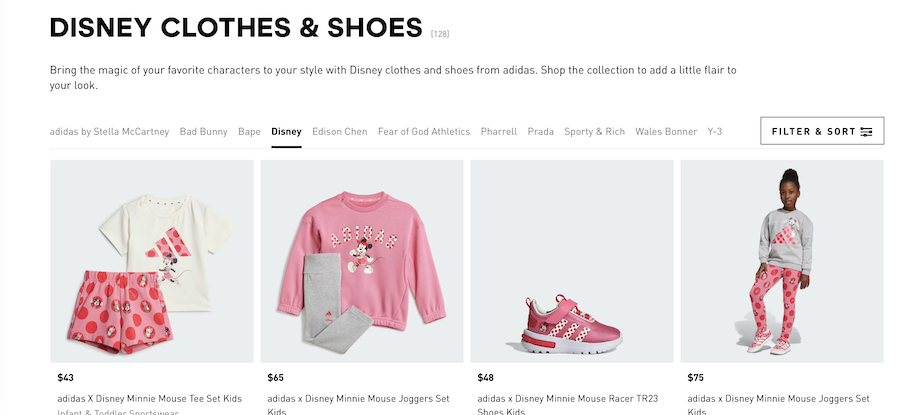Go to the Y-3 tab

(714, 131)
